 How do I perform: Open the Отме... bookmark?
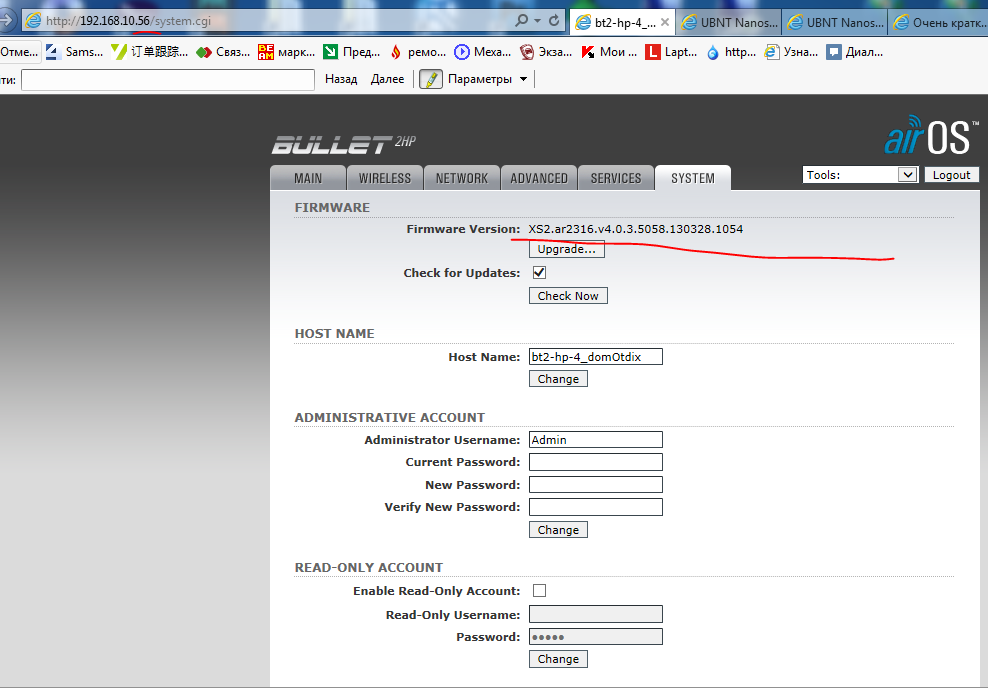[x=20, y=52]
